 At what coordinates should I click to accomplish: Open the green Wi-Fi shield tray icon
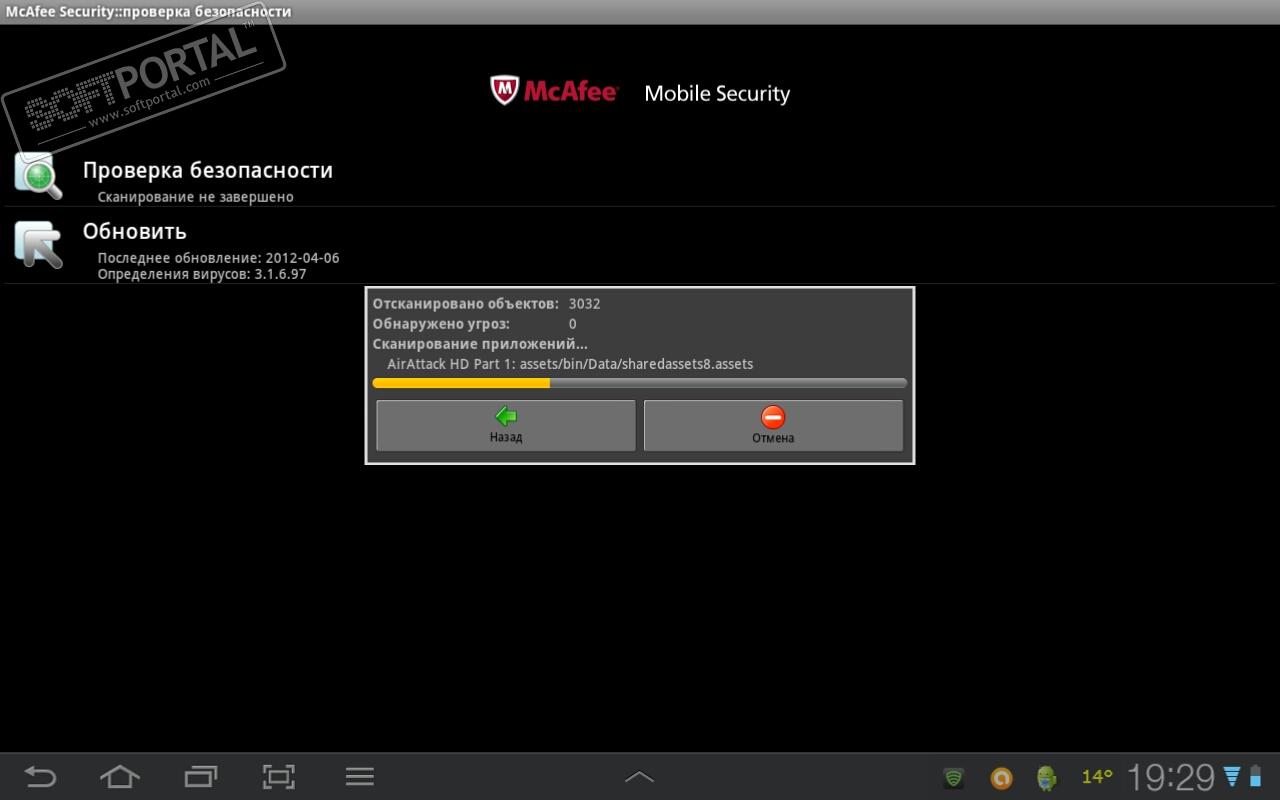coord(954,777)
